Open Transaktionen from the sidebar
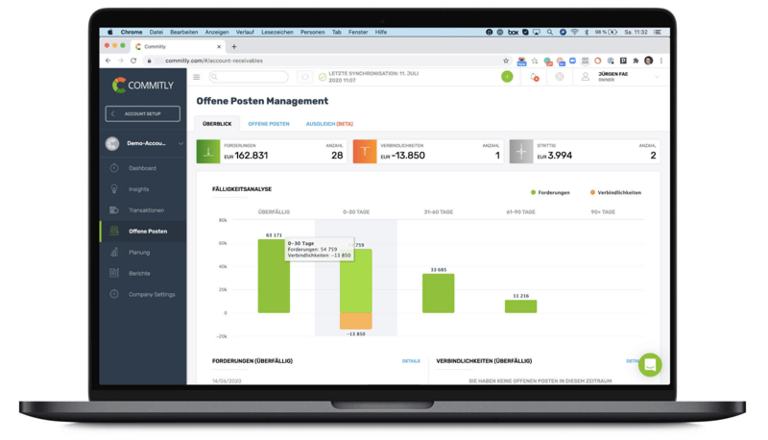The width and height of the screenshot is (768, 440). click(115, 210)
